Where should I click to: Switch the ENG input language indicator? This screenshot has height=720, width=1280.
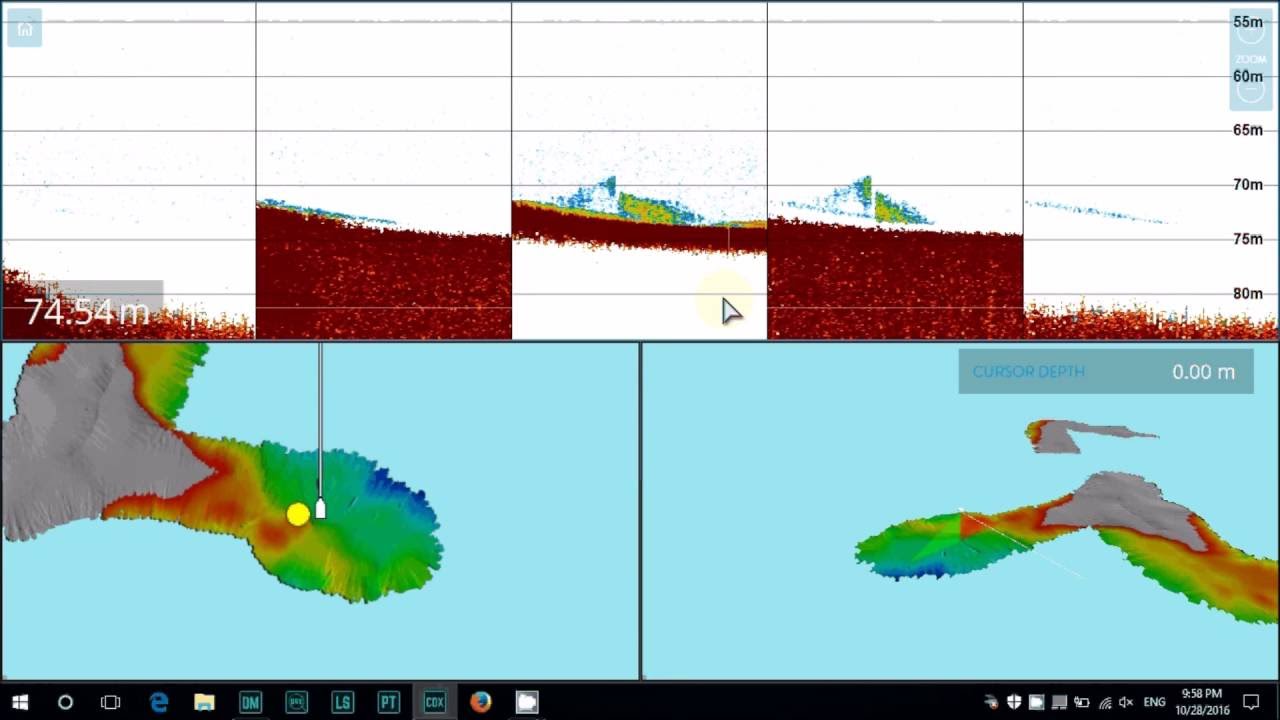[1154, 702]
